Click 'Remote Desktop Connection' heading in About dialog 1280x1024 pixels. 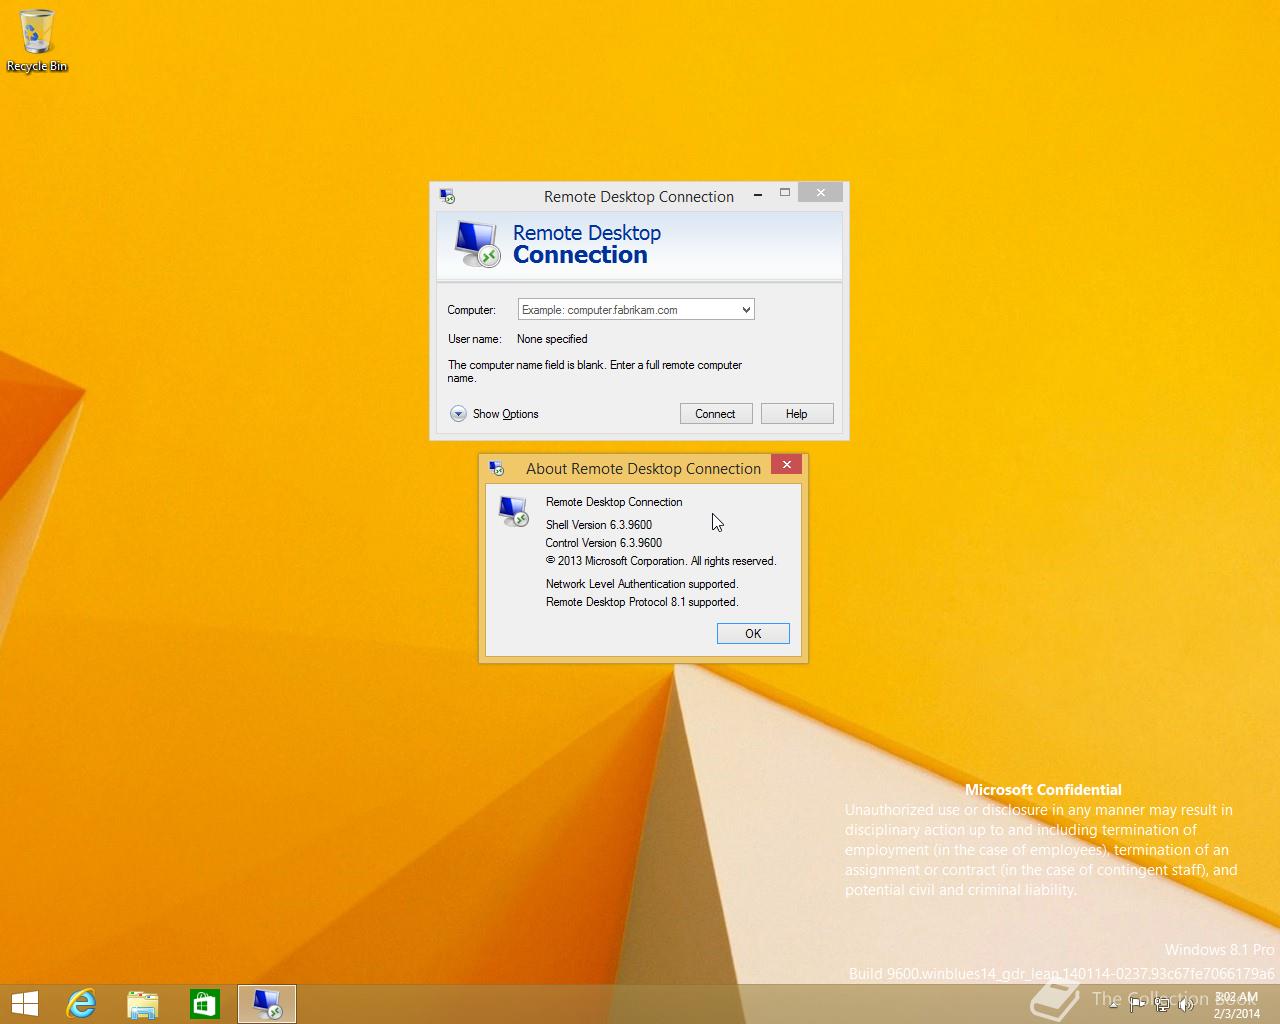tap(614, 502)
